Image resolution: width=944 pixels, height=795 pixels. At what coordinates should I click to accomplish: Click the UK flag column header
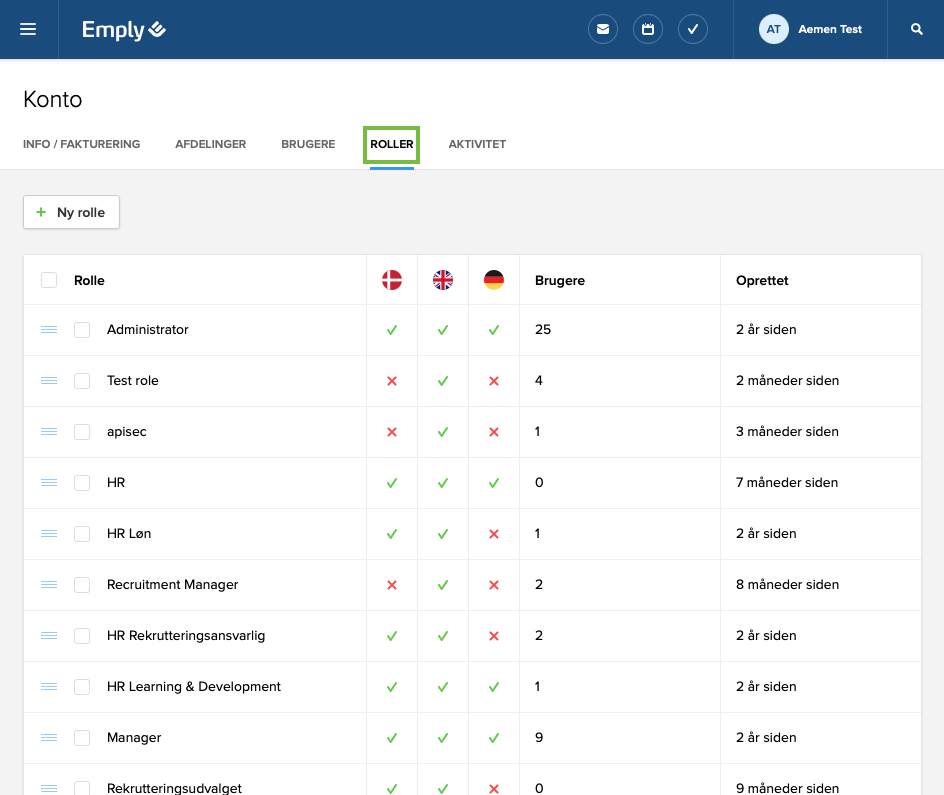(443, 280)
